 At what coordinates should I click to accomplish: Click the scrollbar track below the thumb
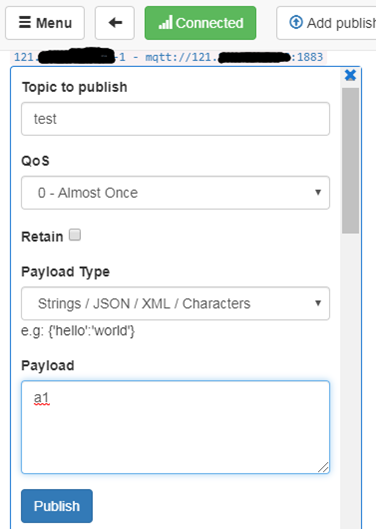pyautogui.click(x=350, y=381)
